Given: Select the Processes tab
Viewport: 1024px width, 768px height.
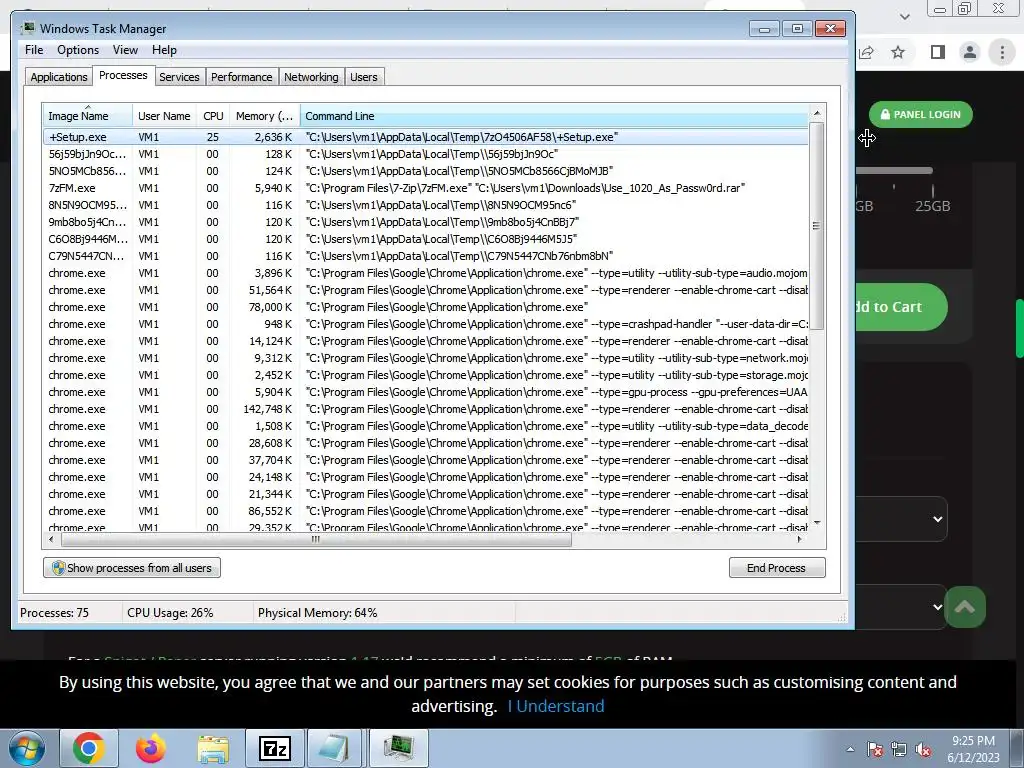Looking at the screenshot, I should click(x=123, y=75).
